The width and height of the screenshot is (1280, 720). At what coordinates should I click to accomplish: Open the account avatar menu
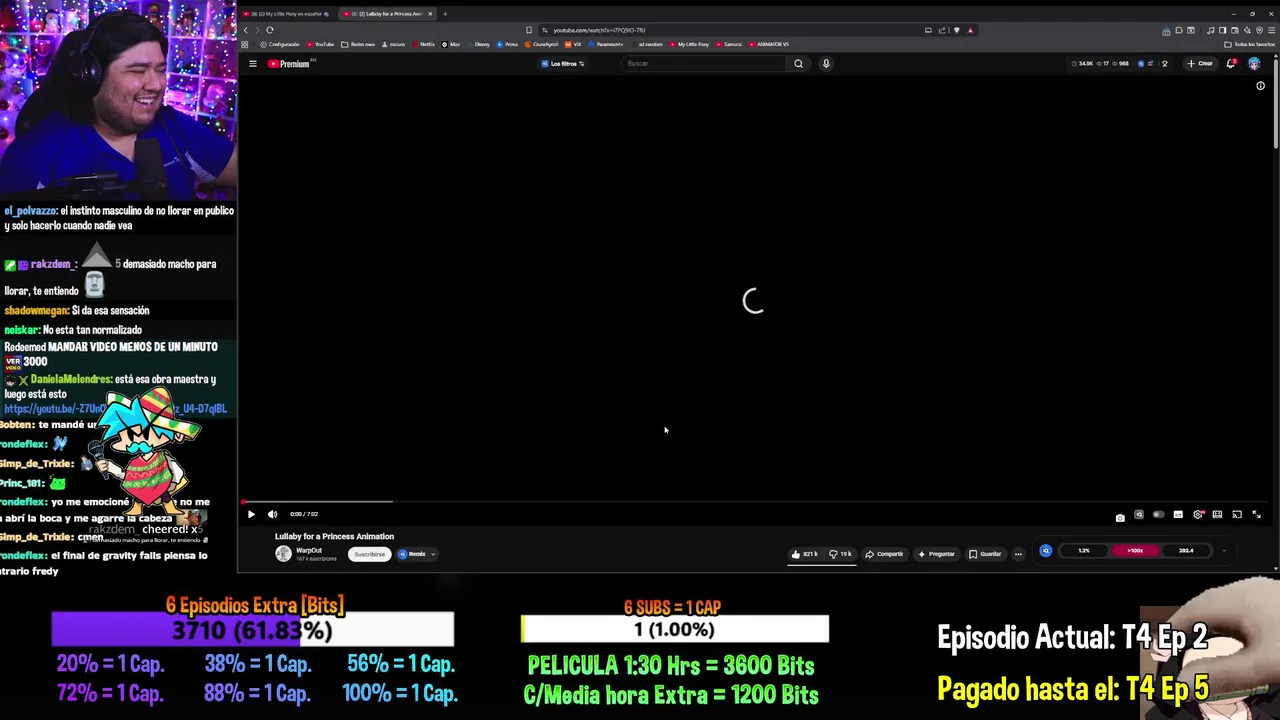click(1254, 64)
